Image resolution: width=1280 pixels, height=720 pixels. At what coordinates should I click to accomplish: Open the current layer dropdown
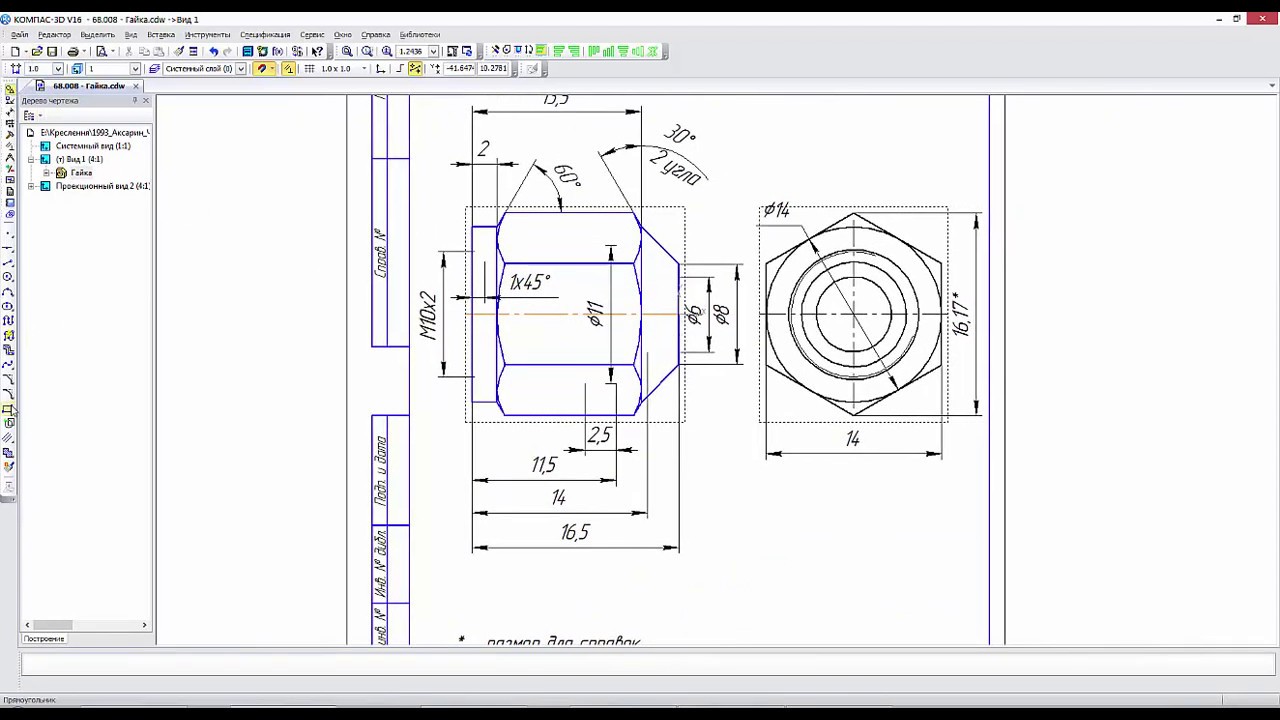click(x=241, y=69)
